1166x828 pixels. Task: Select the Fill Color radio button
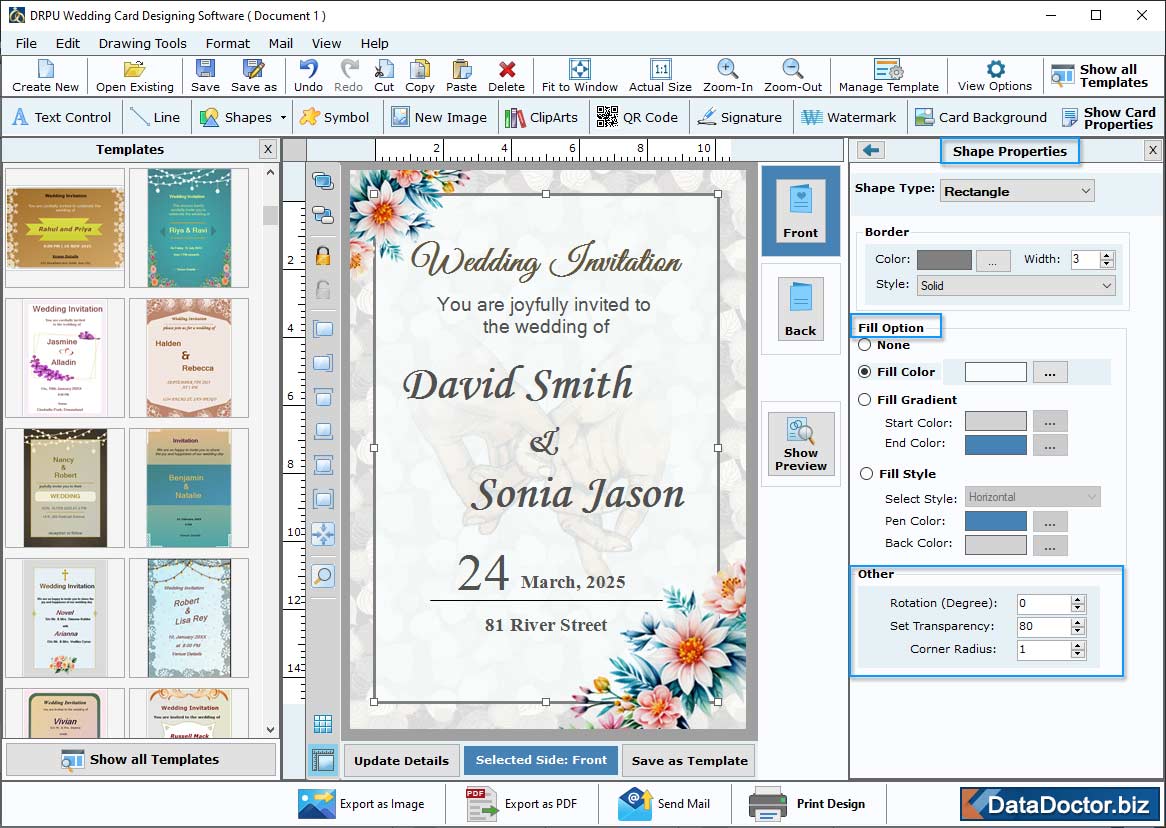[x=865, y=371]
